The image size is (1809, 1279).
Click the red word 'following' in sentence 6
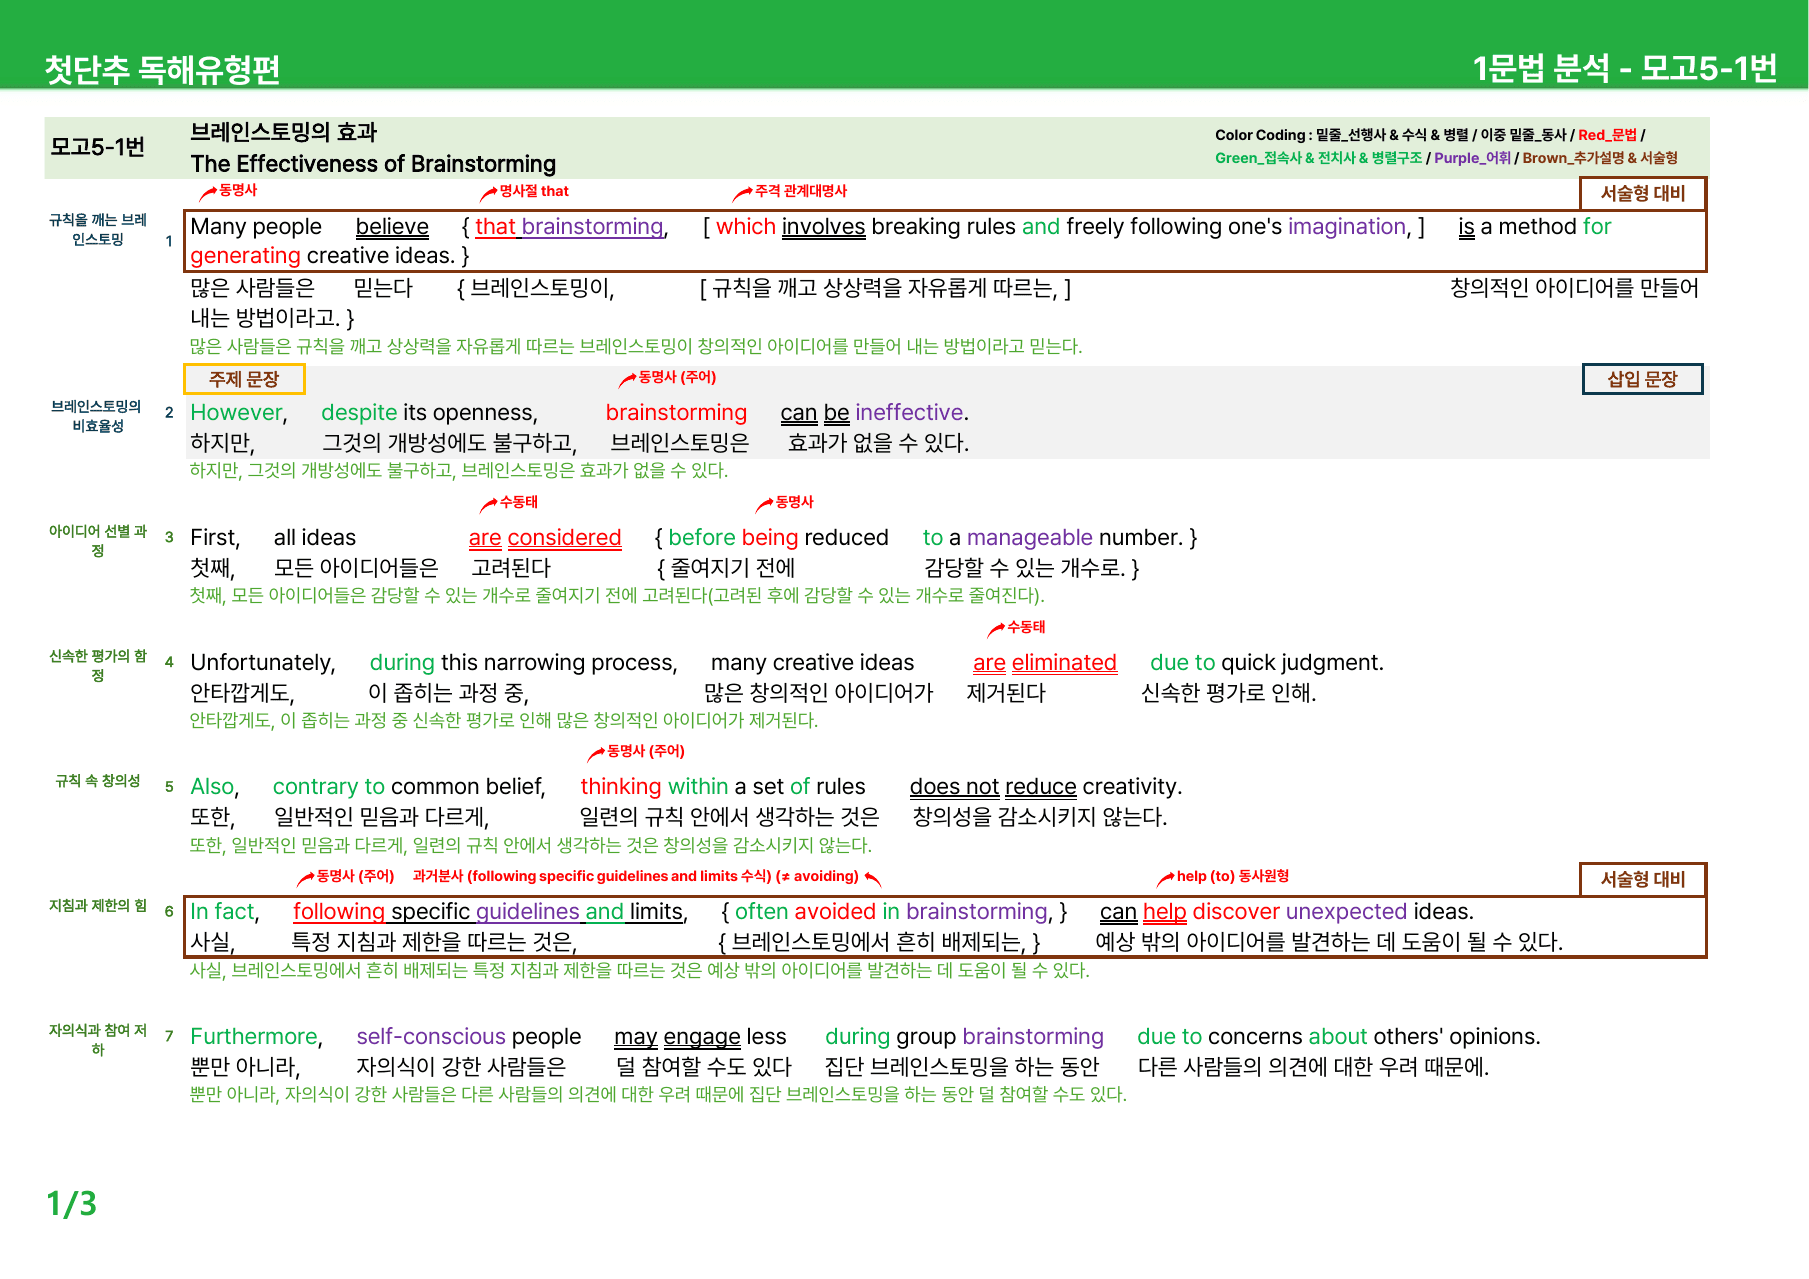[338, 912]
